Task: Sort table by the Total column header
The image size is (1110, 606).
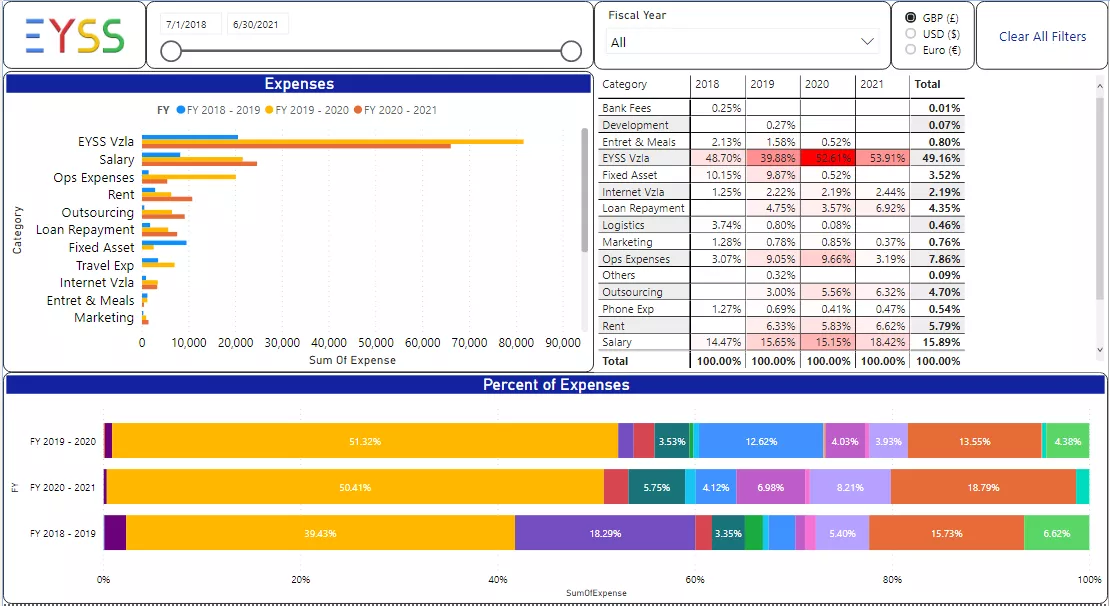Action: tap(927, 85)
